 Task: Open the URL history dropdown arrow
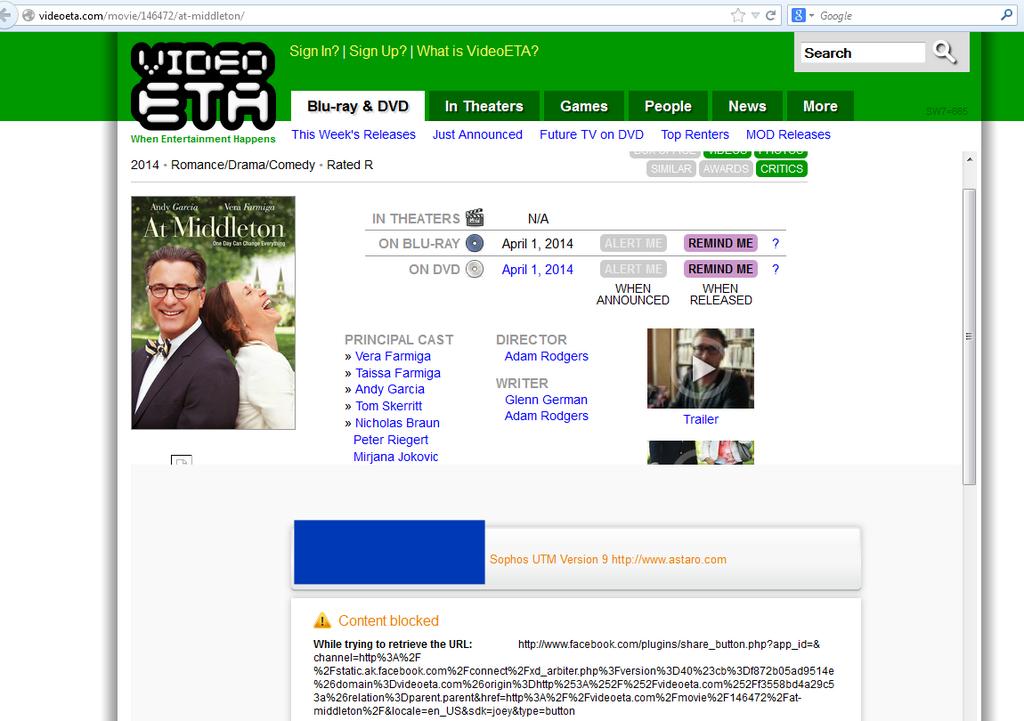[755, 16]
